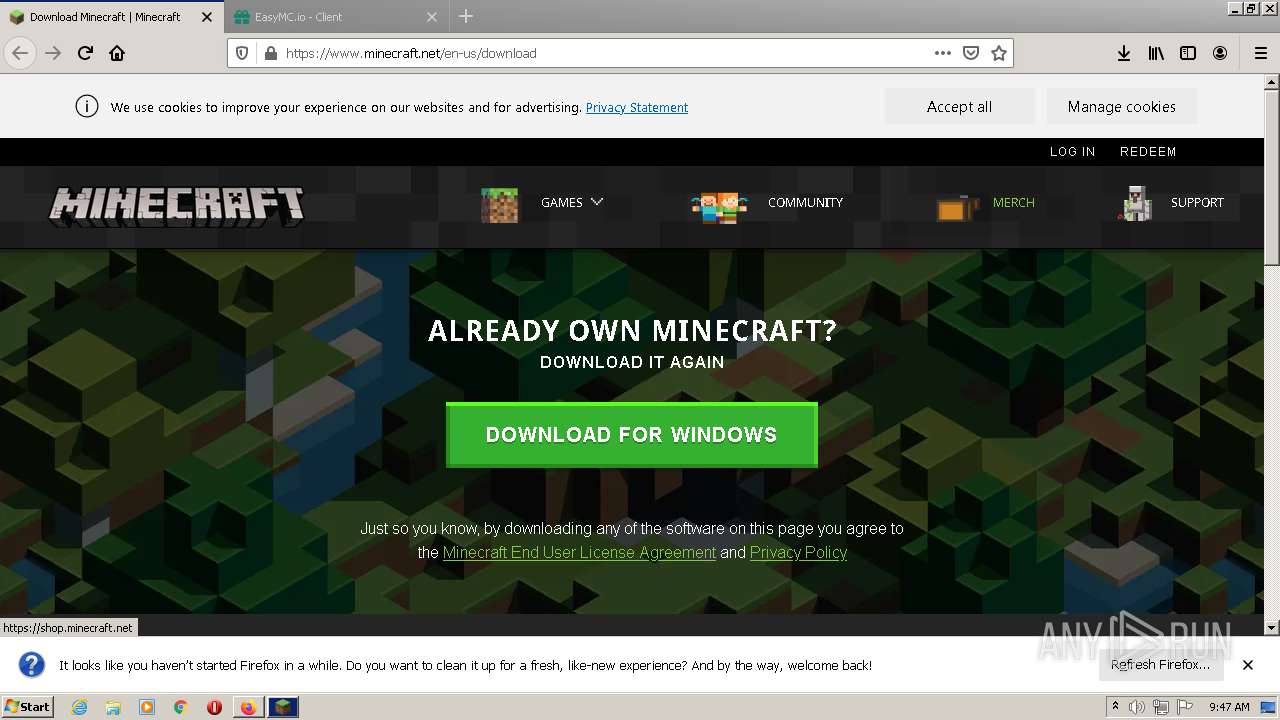Click the 9:47 AM taskbar clock
This screenshot has height=720, width=1280.
(1229, 707)
